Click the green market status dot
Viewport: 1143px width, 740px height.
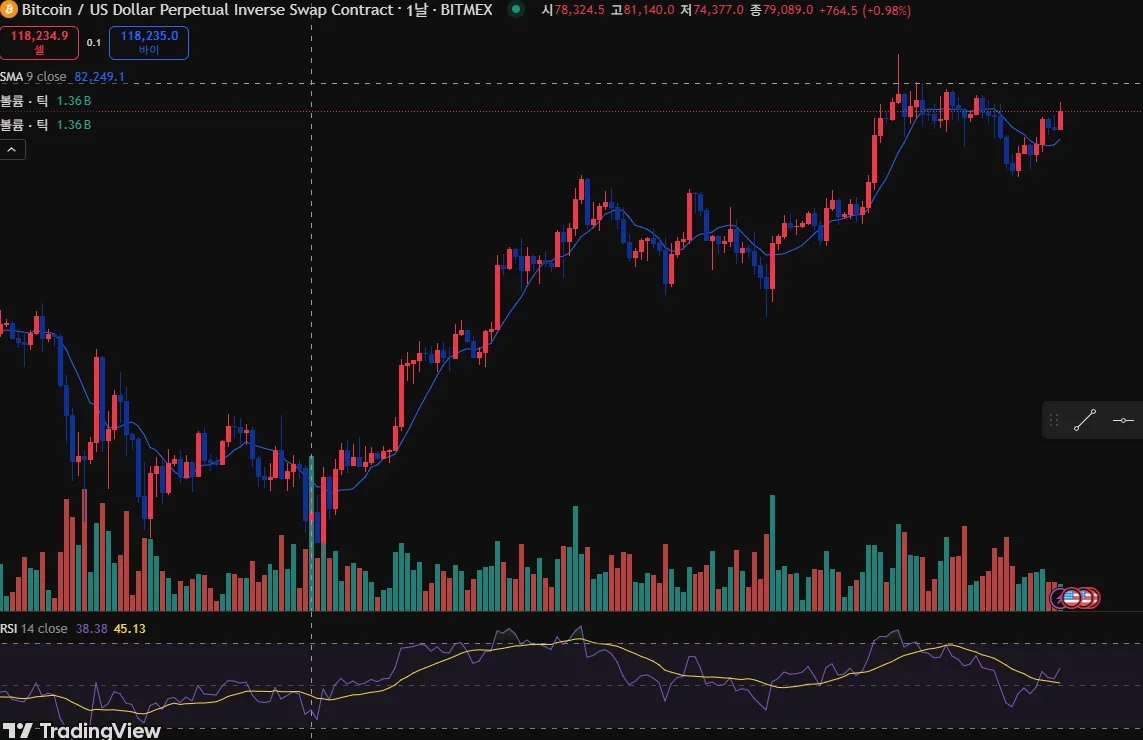(x=516, y=9)
